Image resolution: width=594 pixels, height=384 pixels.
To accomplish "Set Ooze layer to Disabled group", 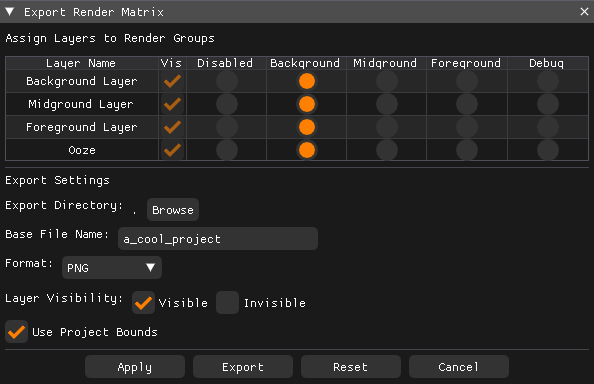I will click(x=227, y=150).
